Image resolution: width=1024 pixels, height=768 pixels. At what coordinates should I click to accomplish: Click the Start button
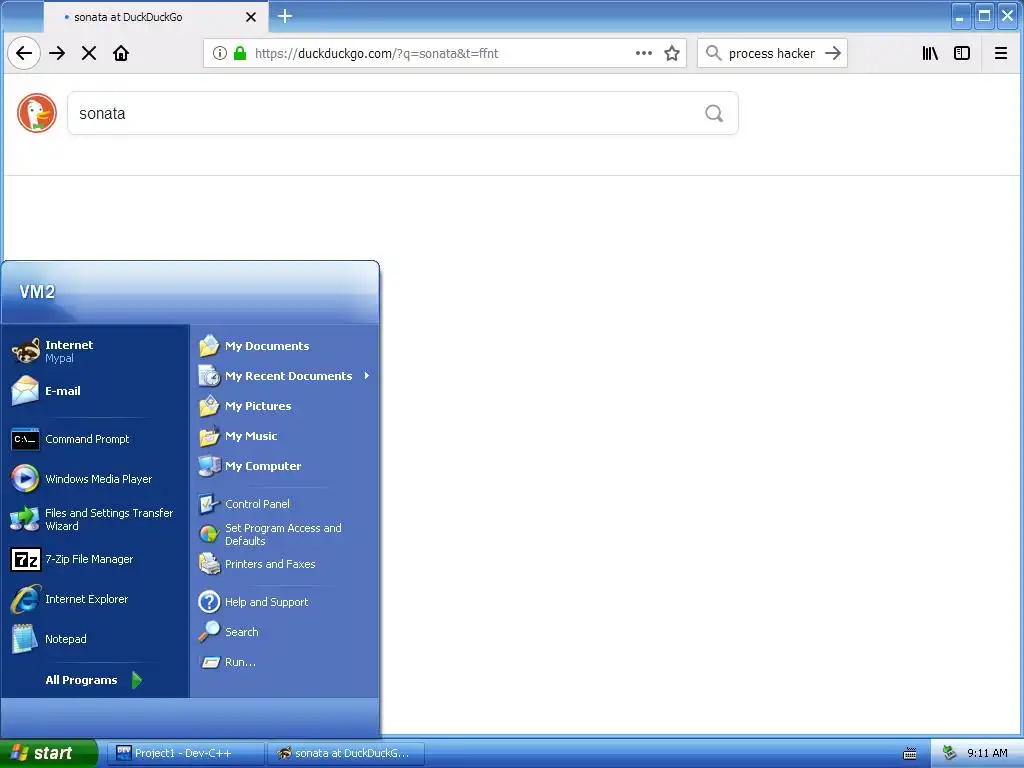pyautogui.click(x=48, y=753)
